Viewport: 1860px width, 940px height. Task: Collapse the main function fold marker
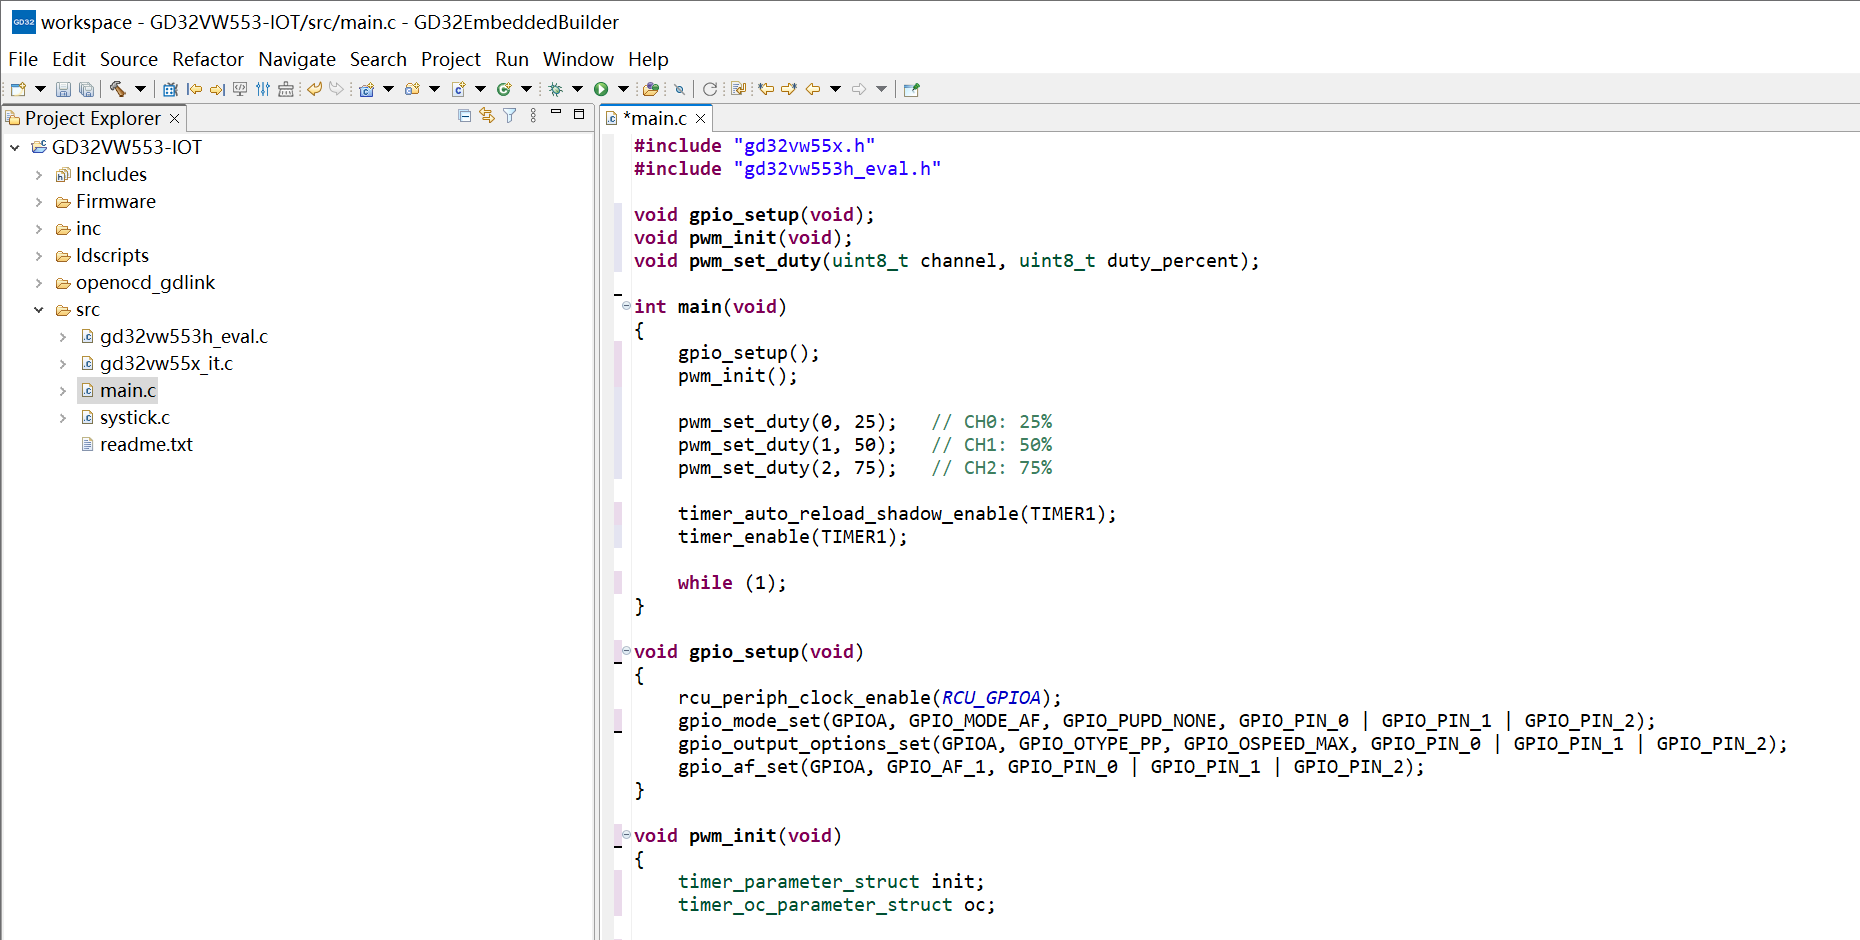626,305
